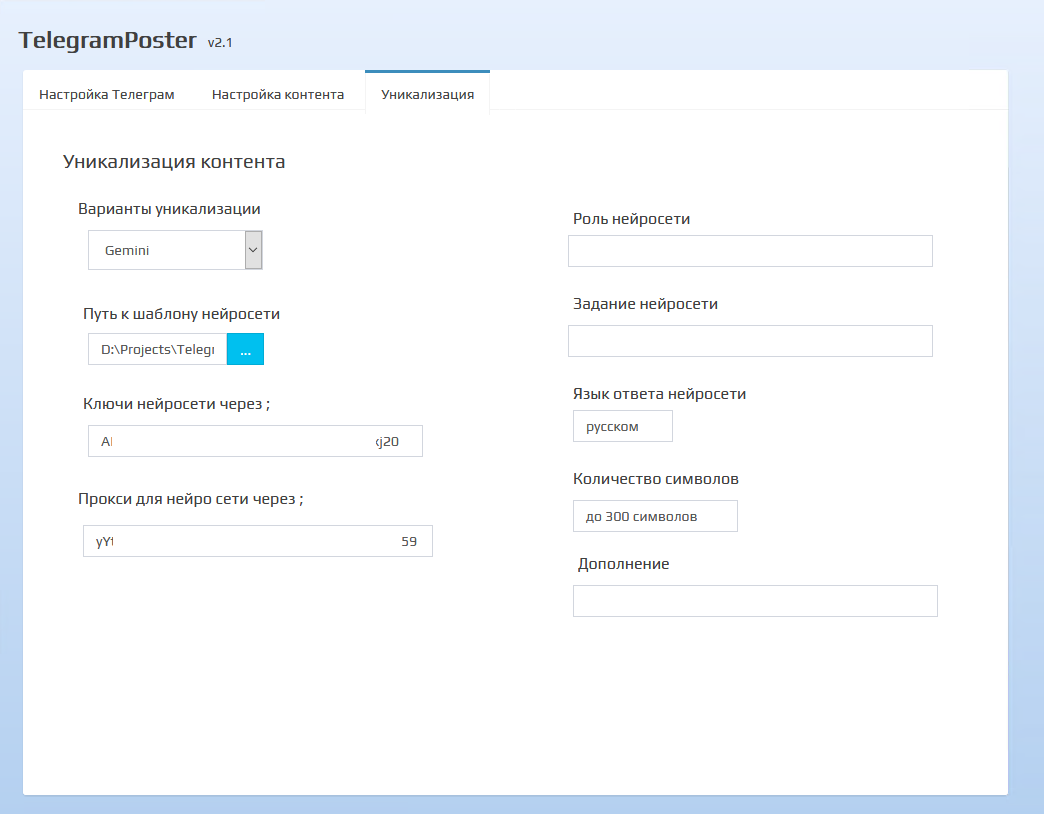
Task: Click the Язык ответа нейросети label
Action: tap(659, 394)
